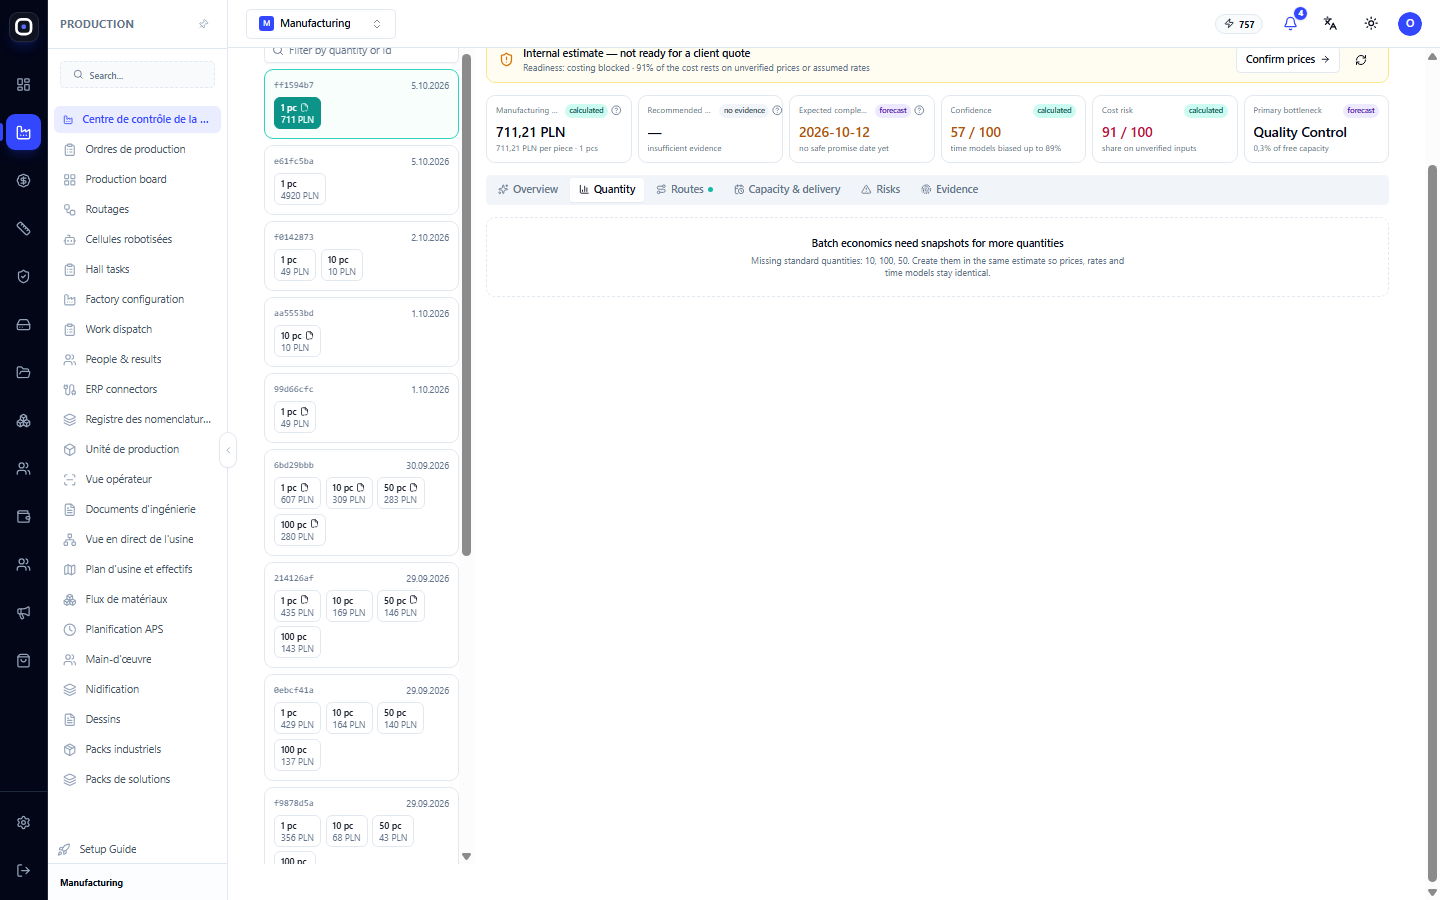The image size is (1440, 900).
Task: Click the info icon on the Recommended card
Action: pyautogui.click(x=777, y=110)
